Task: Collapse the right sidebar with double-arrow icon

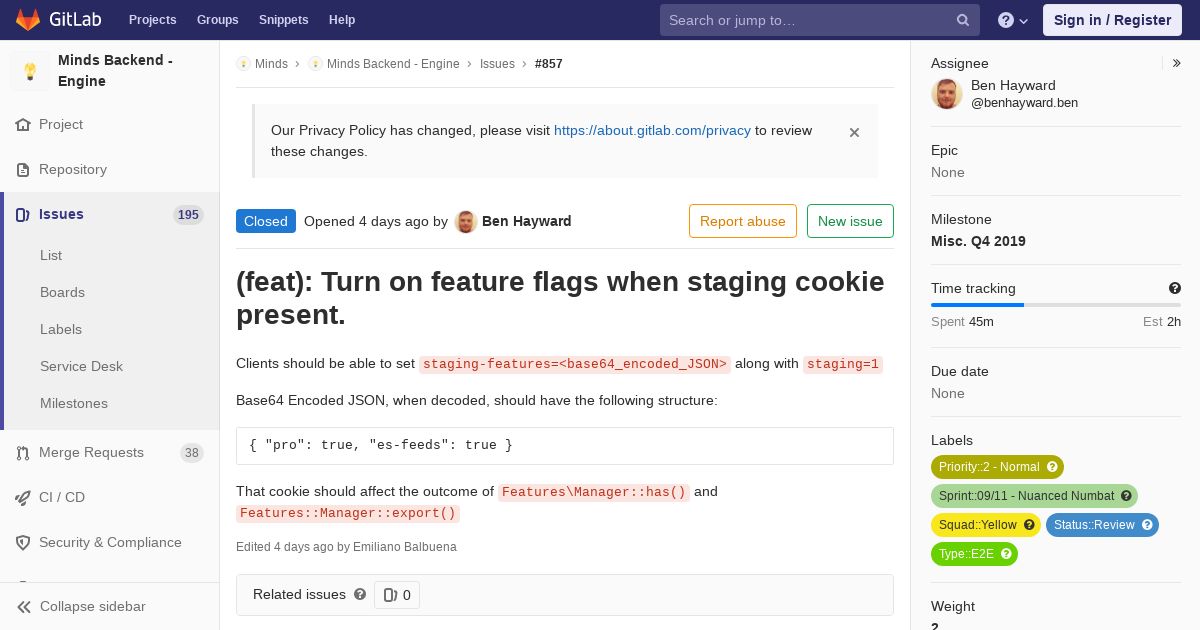Action: pyautogui.click(x=1177, y=63)
